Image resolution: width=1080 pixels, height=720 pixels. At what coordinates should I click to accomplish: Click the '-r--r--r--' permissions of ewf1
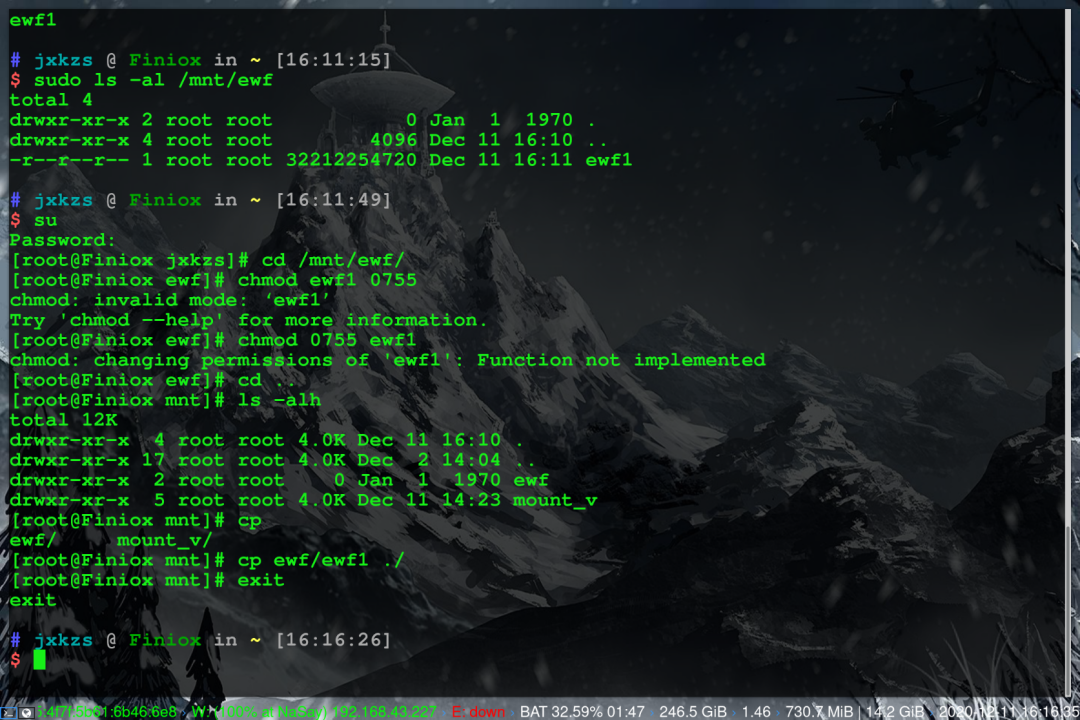69,160
